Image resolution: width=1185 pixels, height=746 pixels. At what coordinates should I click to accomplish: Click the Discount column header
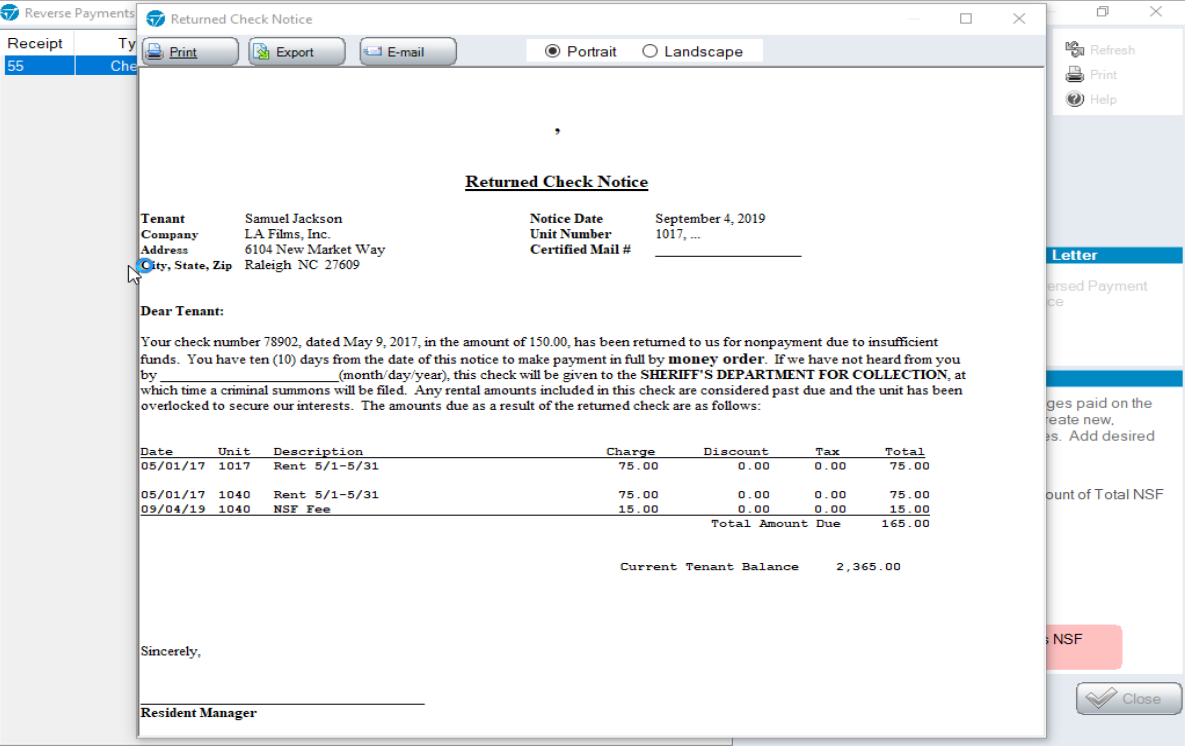tap(735, 451)
